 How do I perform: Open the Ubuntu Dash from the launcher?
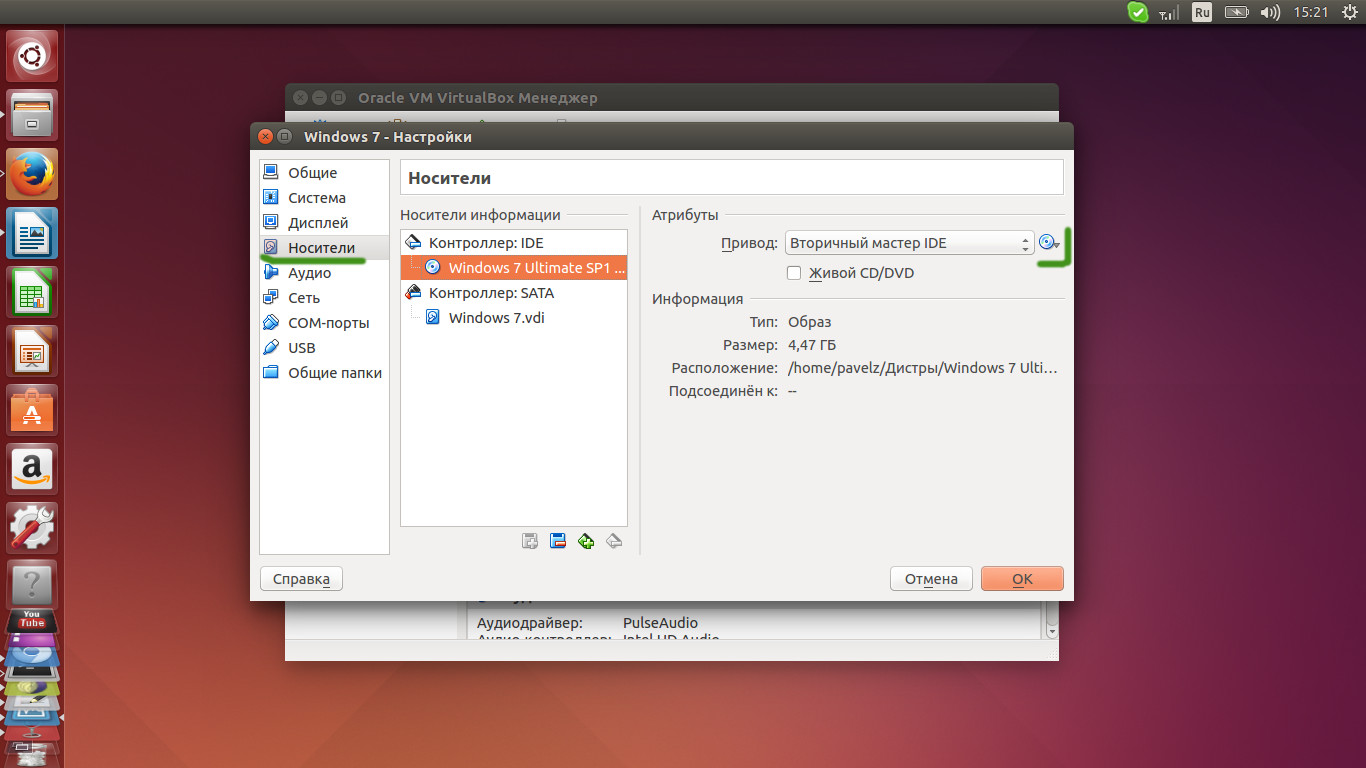coord(33,56)
